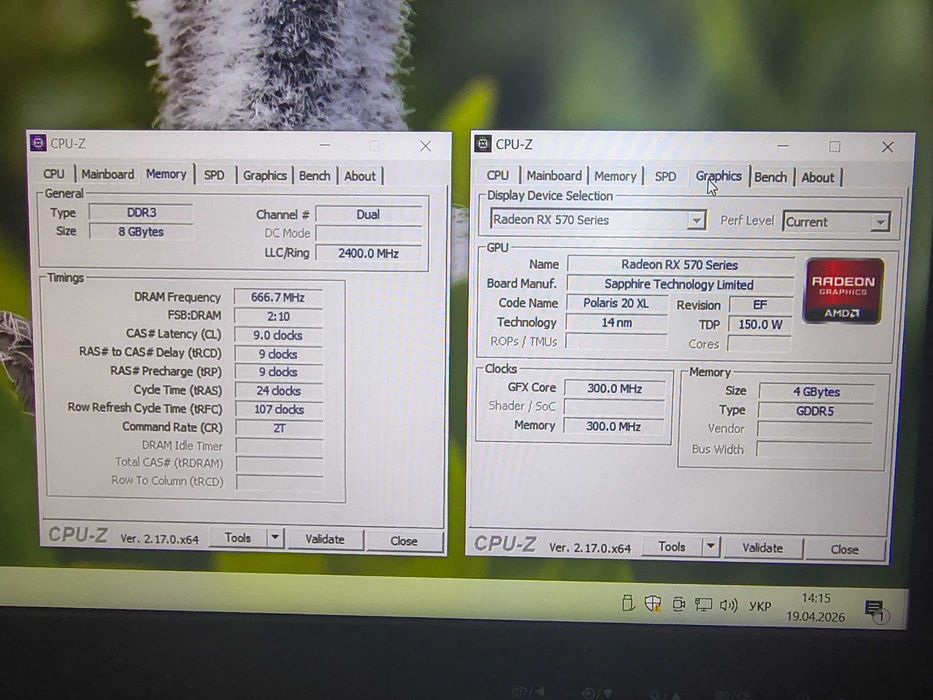Click the Tools button in the left CPU-Z window
The width and height of the screenshot is (933, 700).
(238, 538)
